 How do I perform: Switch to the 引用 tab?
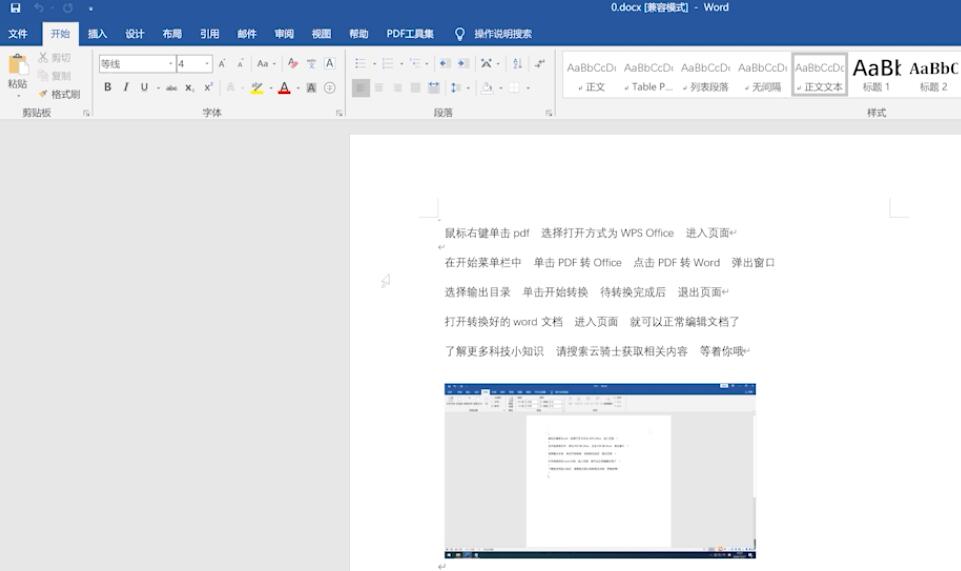point(210,34)
